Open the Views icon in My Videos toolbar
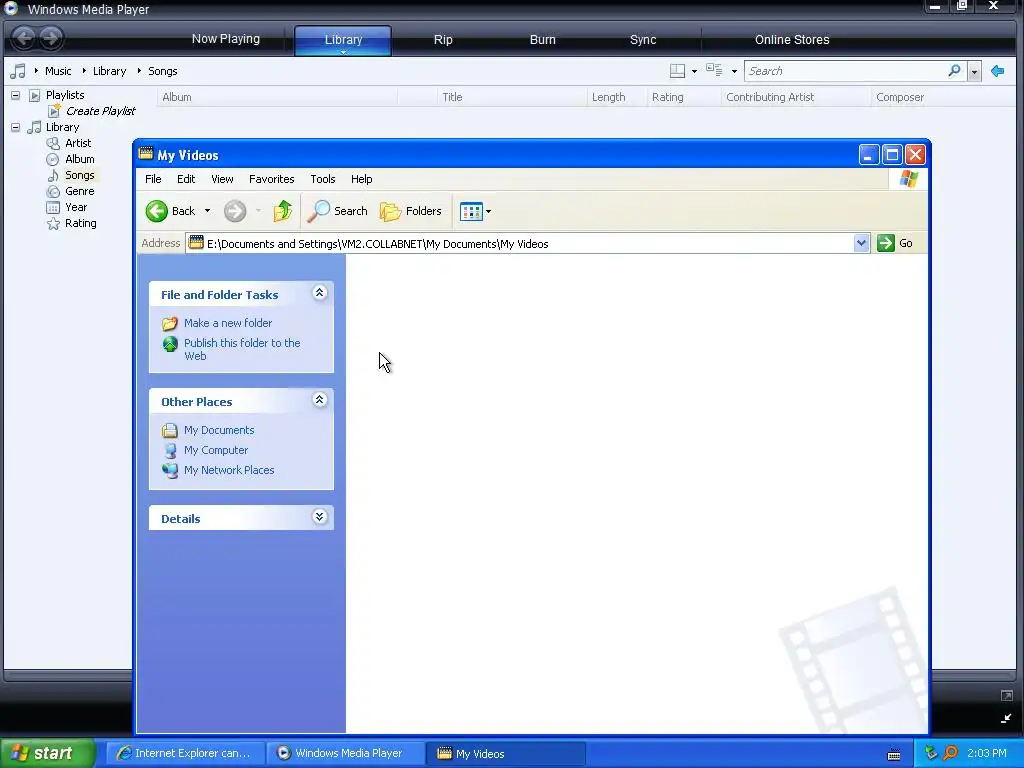This screenshot has height=768, width=1024. click(x=471, y=211)
